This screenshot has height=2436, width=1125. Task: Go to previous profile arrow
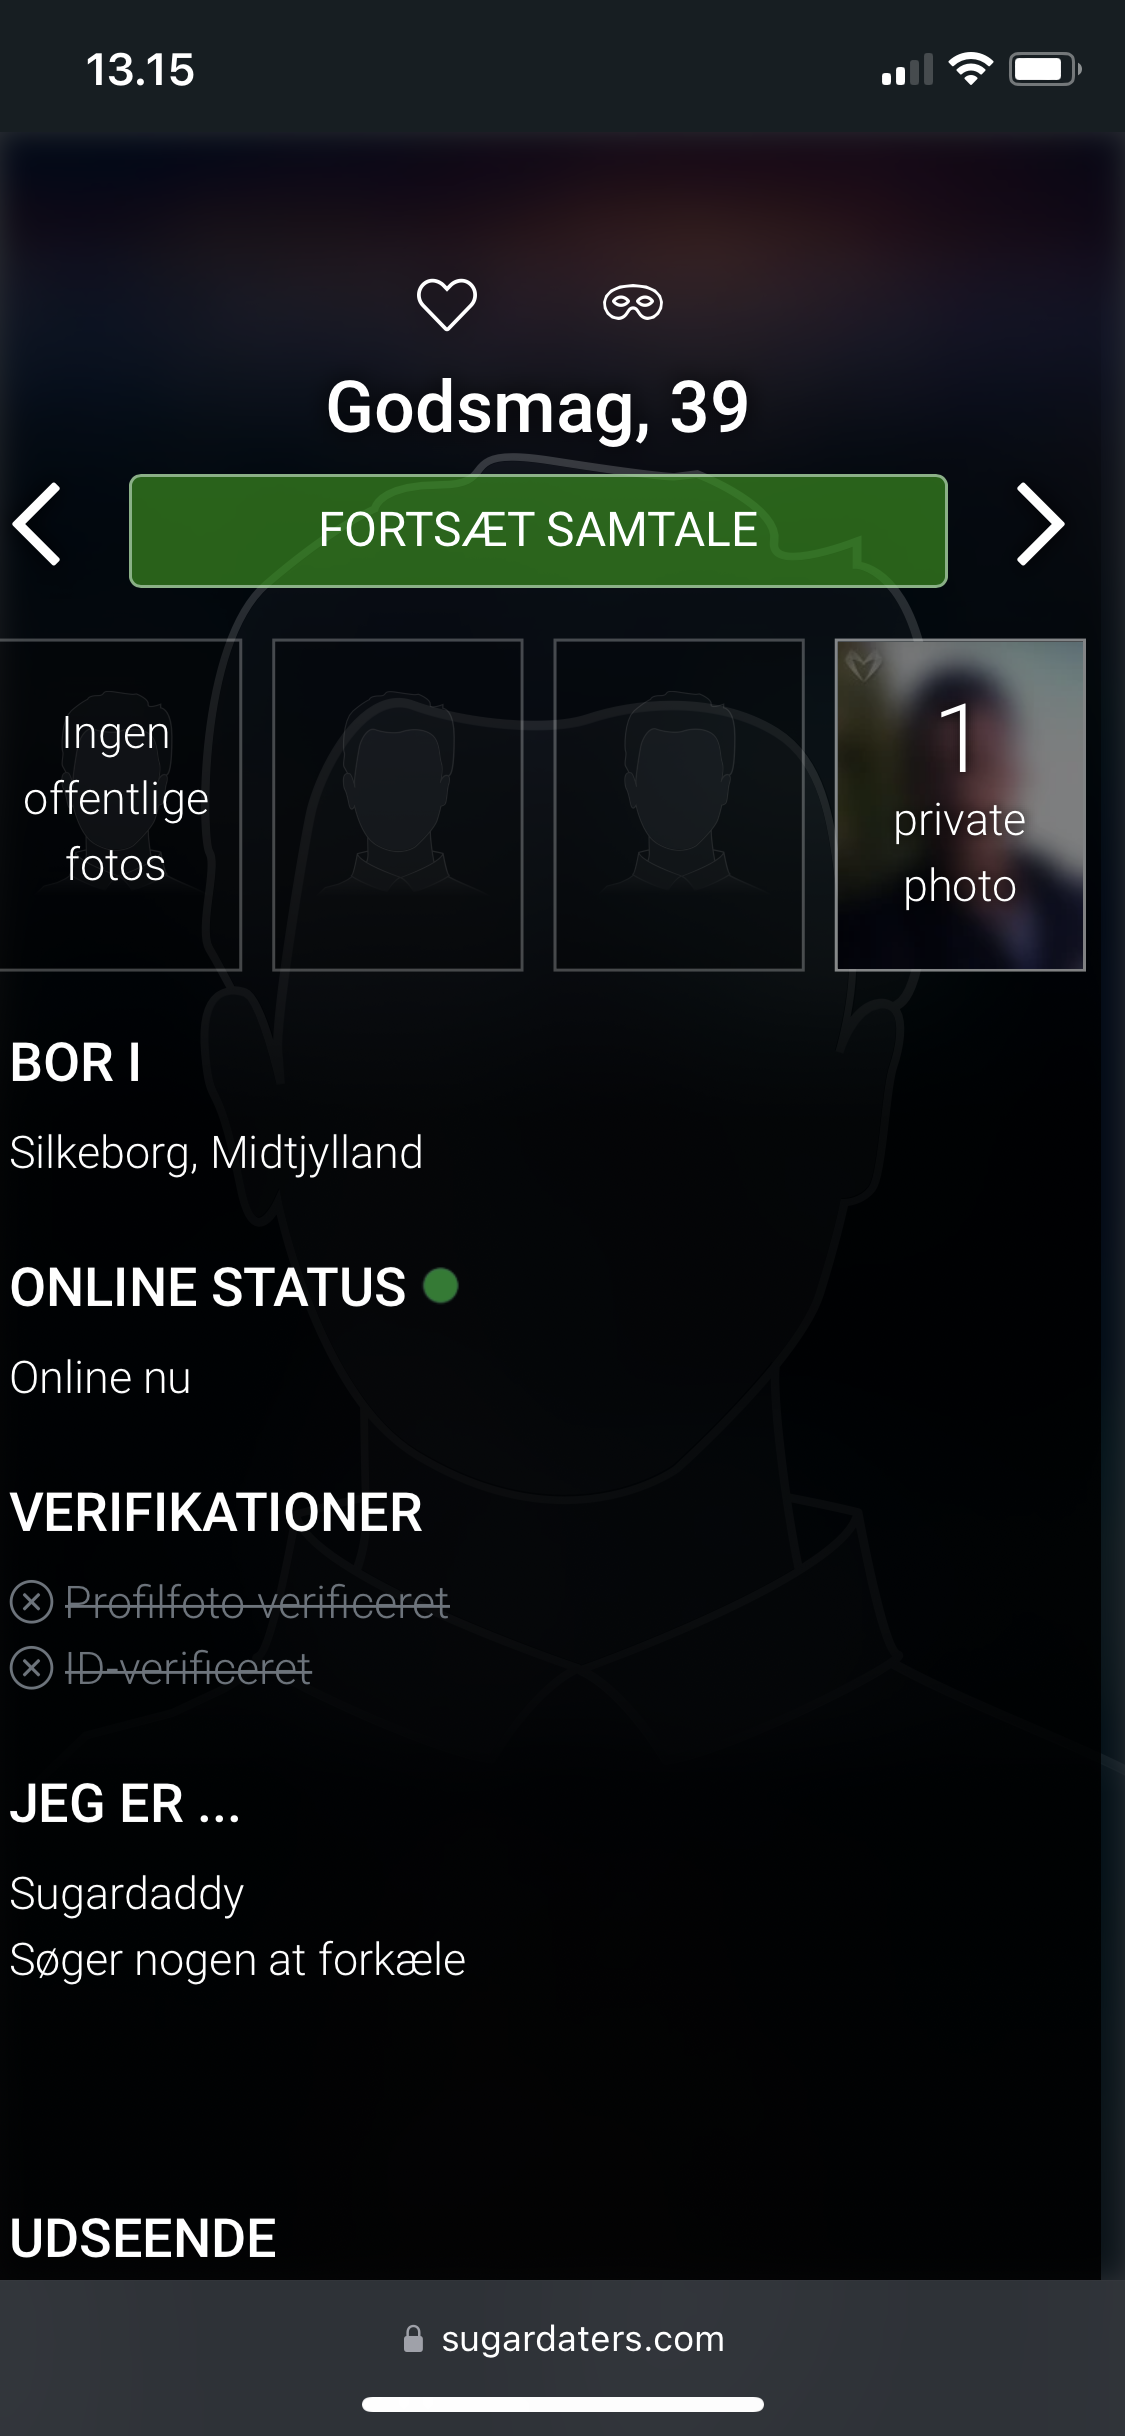(x=37, y=525)
